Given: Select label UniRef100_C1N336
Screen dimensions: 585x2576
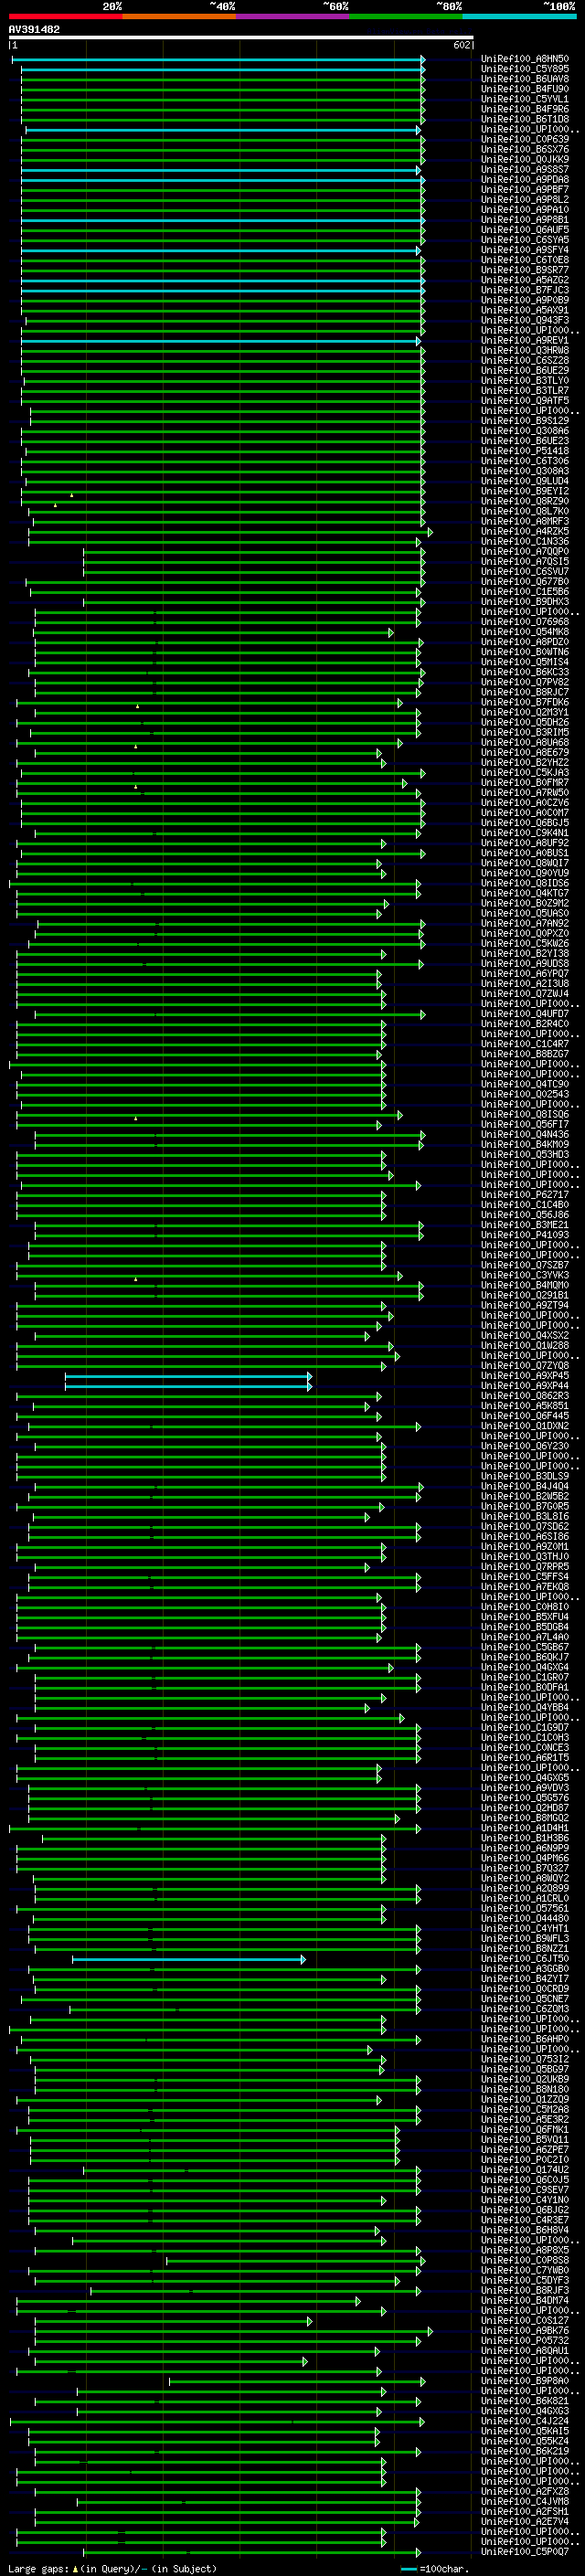Looking at the screenshot, I should [x=525, y=542].
